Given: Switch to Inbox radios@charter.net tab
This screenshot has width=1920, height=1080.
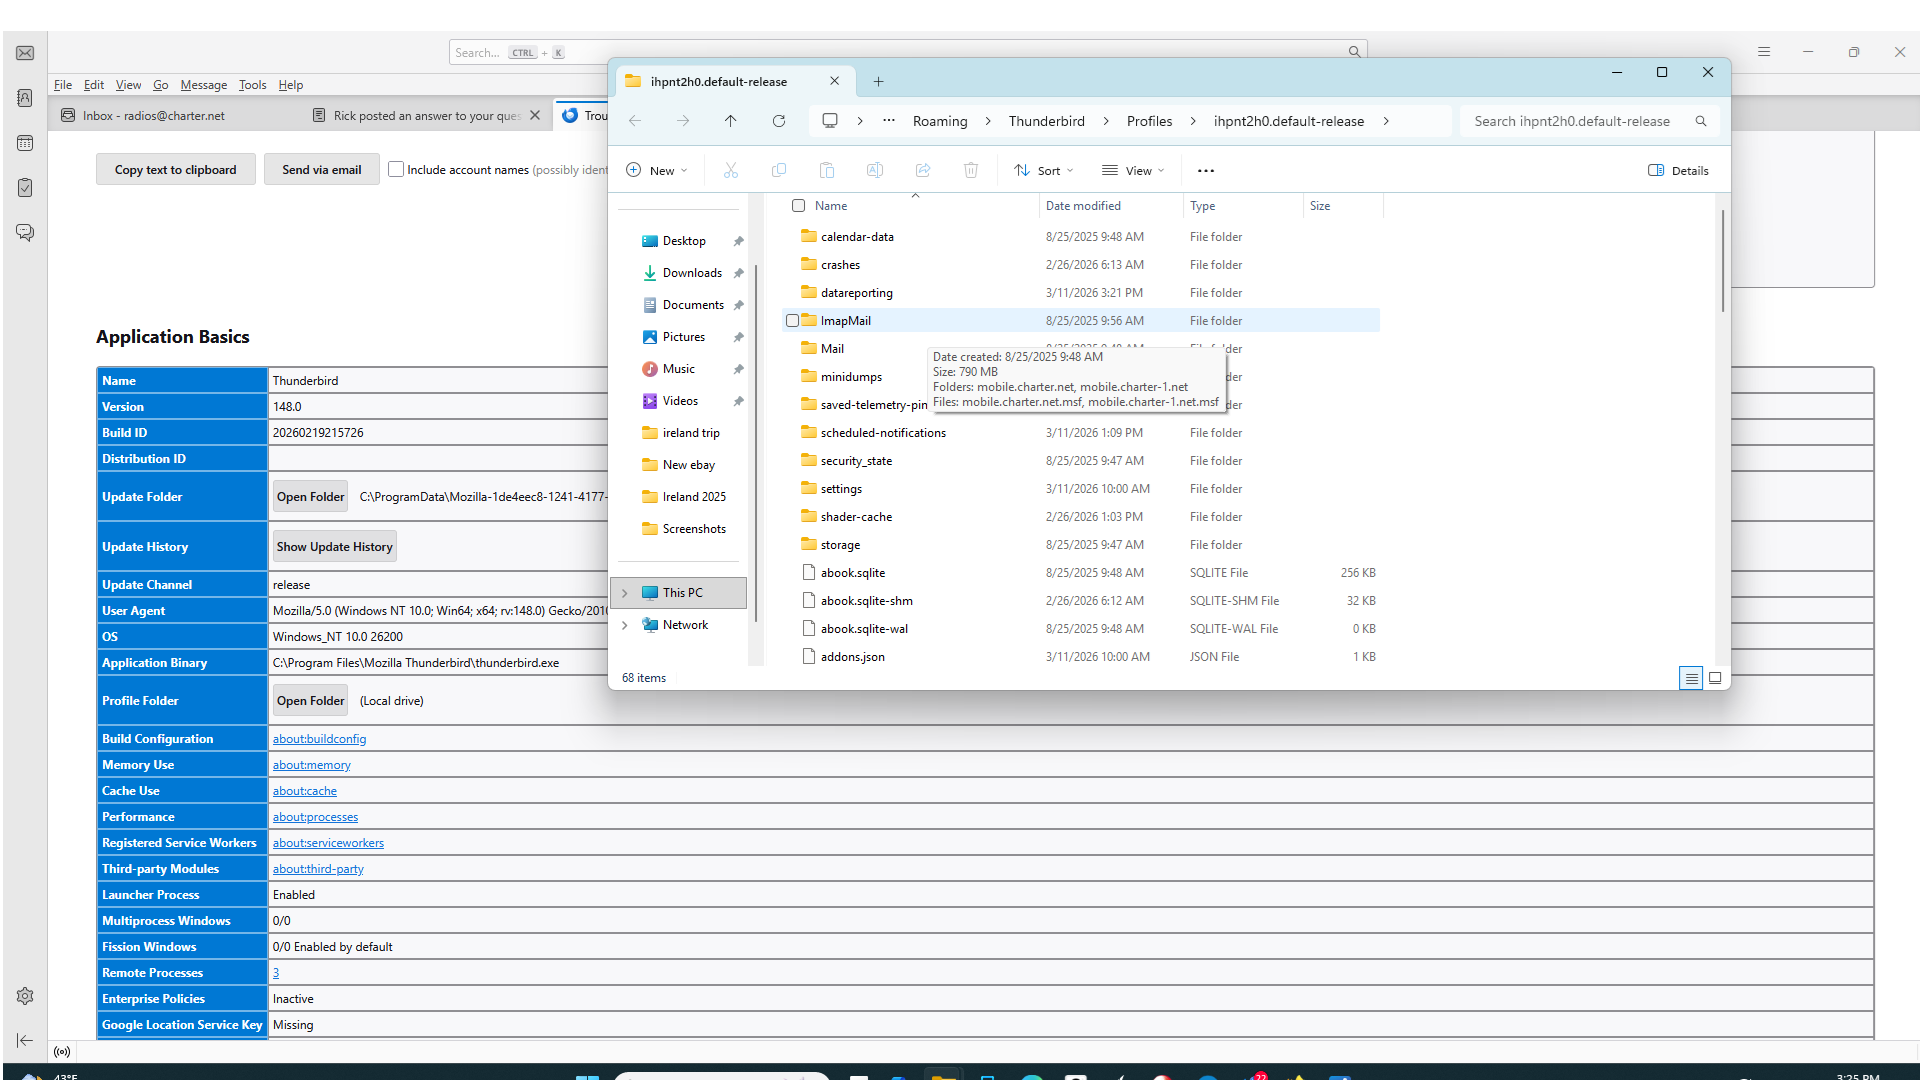Looking at the screenshot, I should pyautogui.click(x=153, y=116).
